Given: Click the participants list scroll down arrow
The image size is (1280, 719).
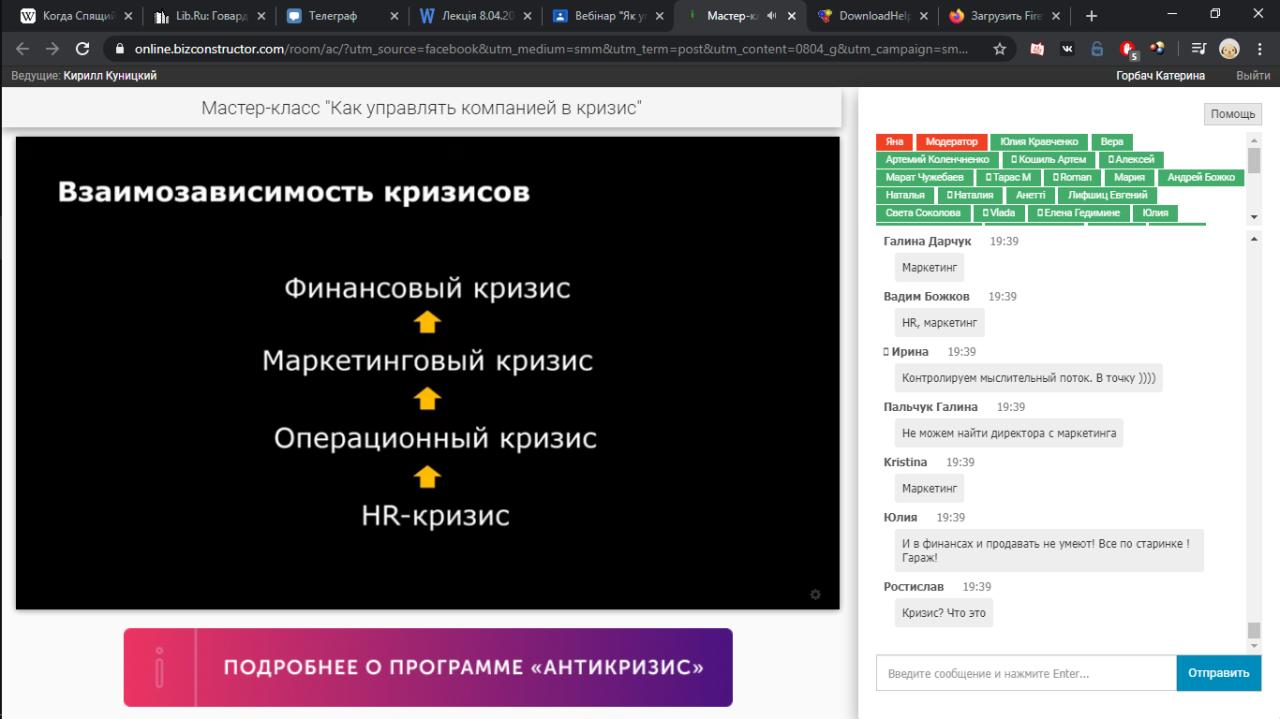Looking at the screenshot, I should (x=1254, y=217).
